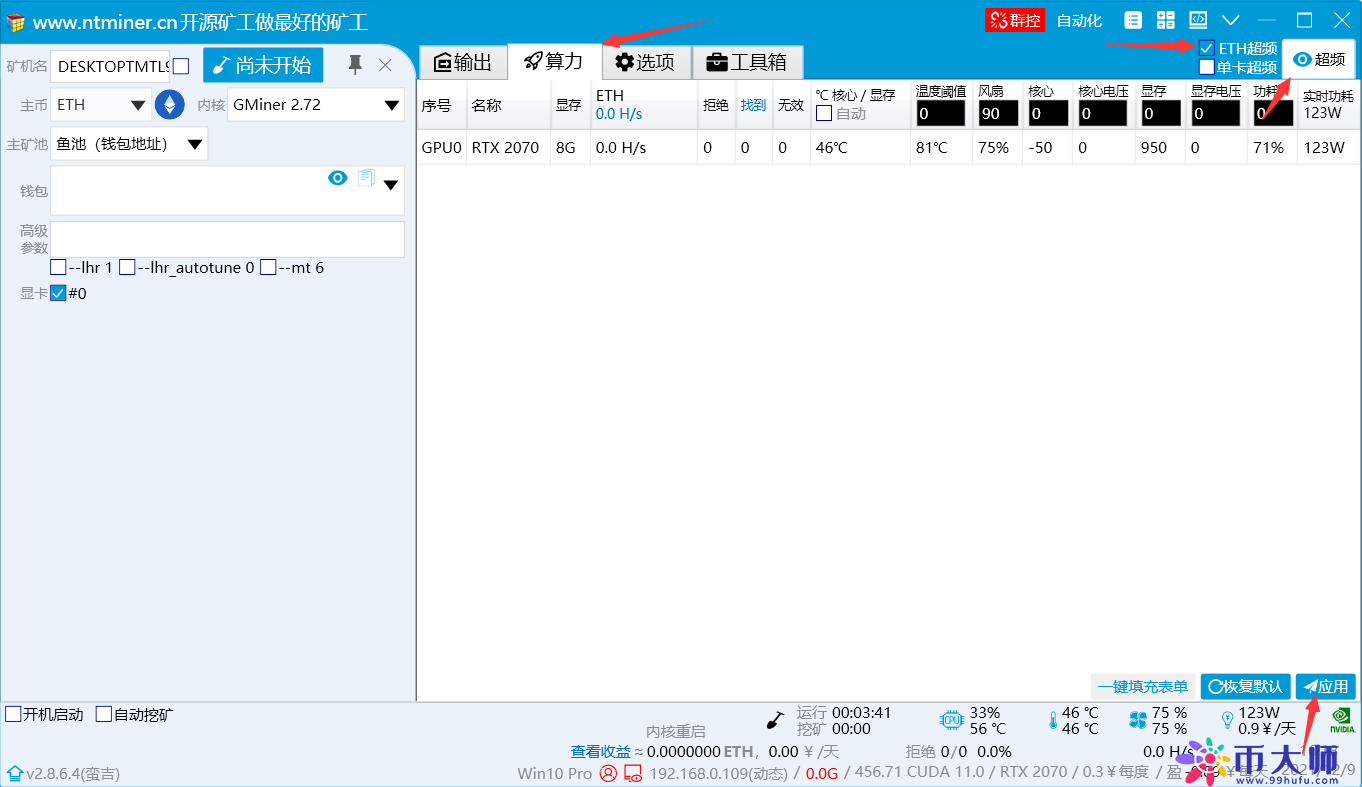Screen dimensions: 1362x787
Task: Click the lightbulb power consumption icon
Action: tap(1227, 720)
